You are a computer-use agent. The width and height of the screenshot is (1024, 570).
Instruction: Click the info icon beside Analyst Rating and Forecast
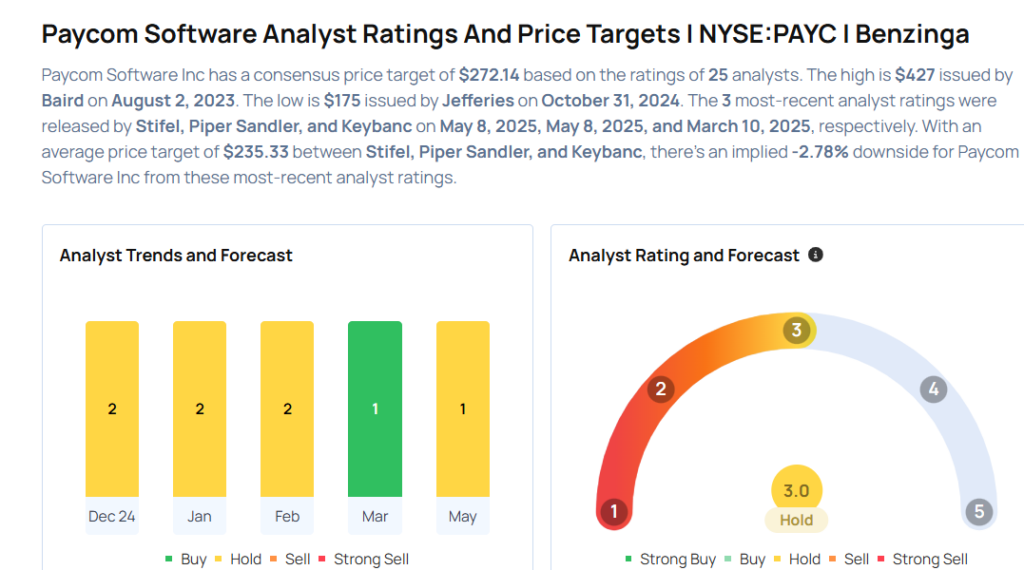click(x=816, y=255)
